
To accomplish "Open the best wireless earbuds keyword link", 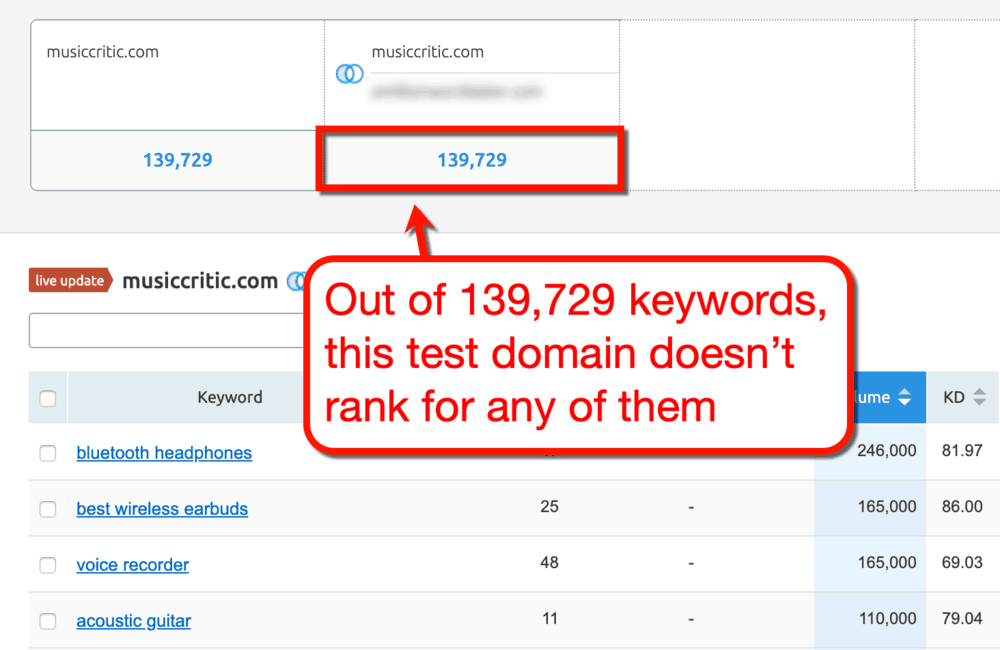I will 162,509.
